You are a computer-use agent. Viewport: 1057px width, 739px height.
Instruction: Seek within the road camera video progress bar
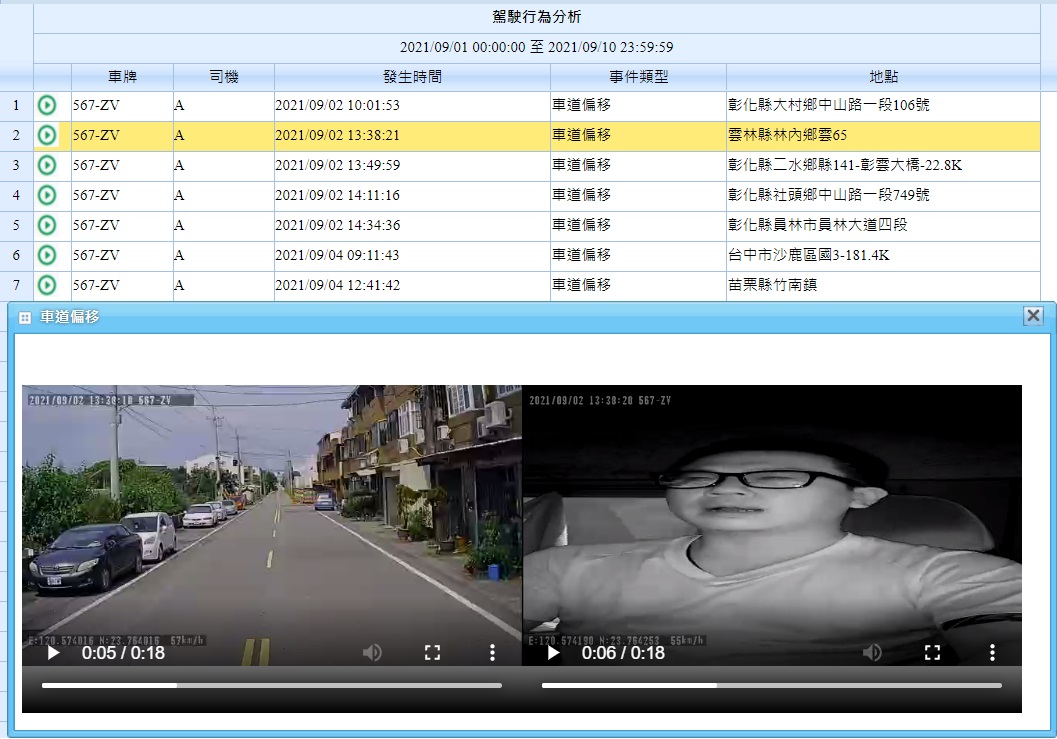click(x=272, y=685)
